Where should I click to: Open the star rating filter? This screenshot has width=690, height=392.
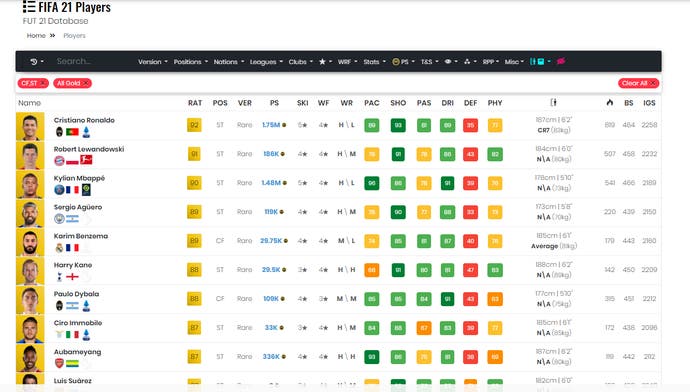point(325,62)
